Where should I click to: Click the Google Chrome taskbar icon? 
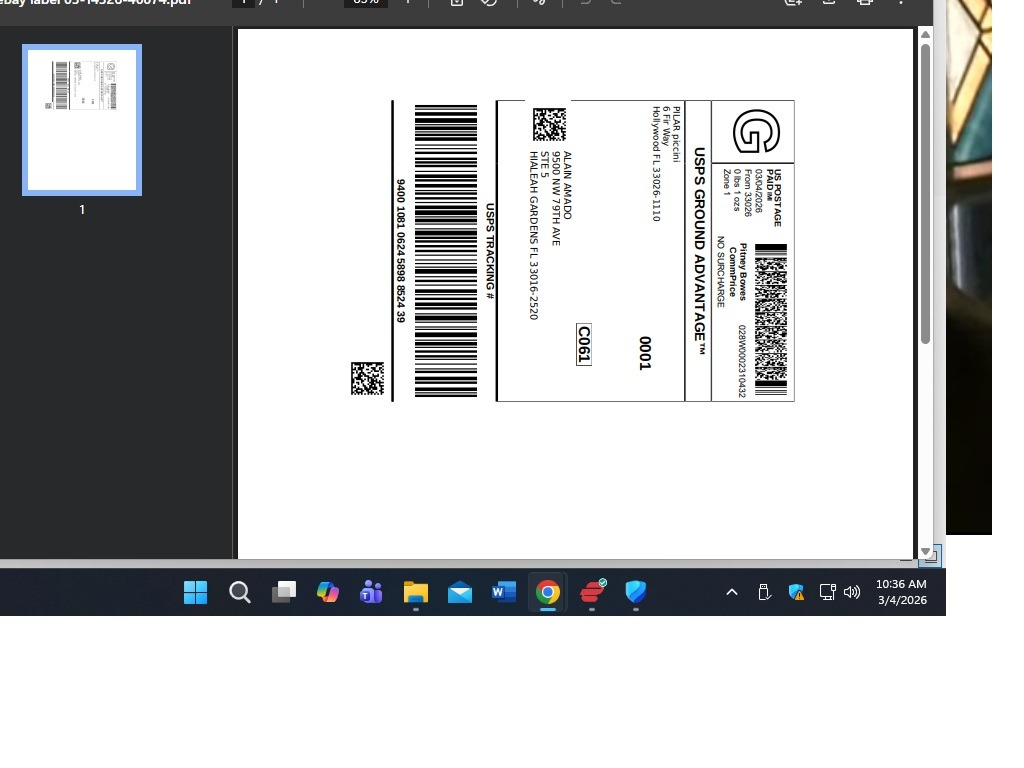point(547,593)
